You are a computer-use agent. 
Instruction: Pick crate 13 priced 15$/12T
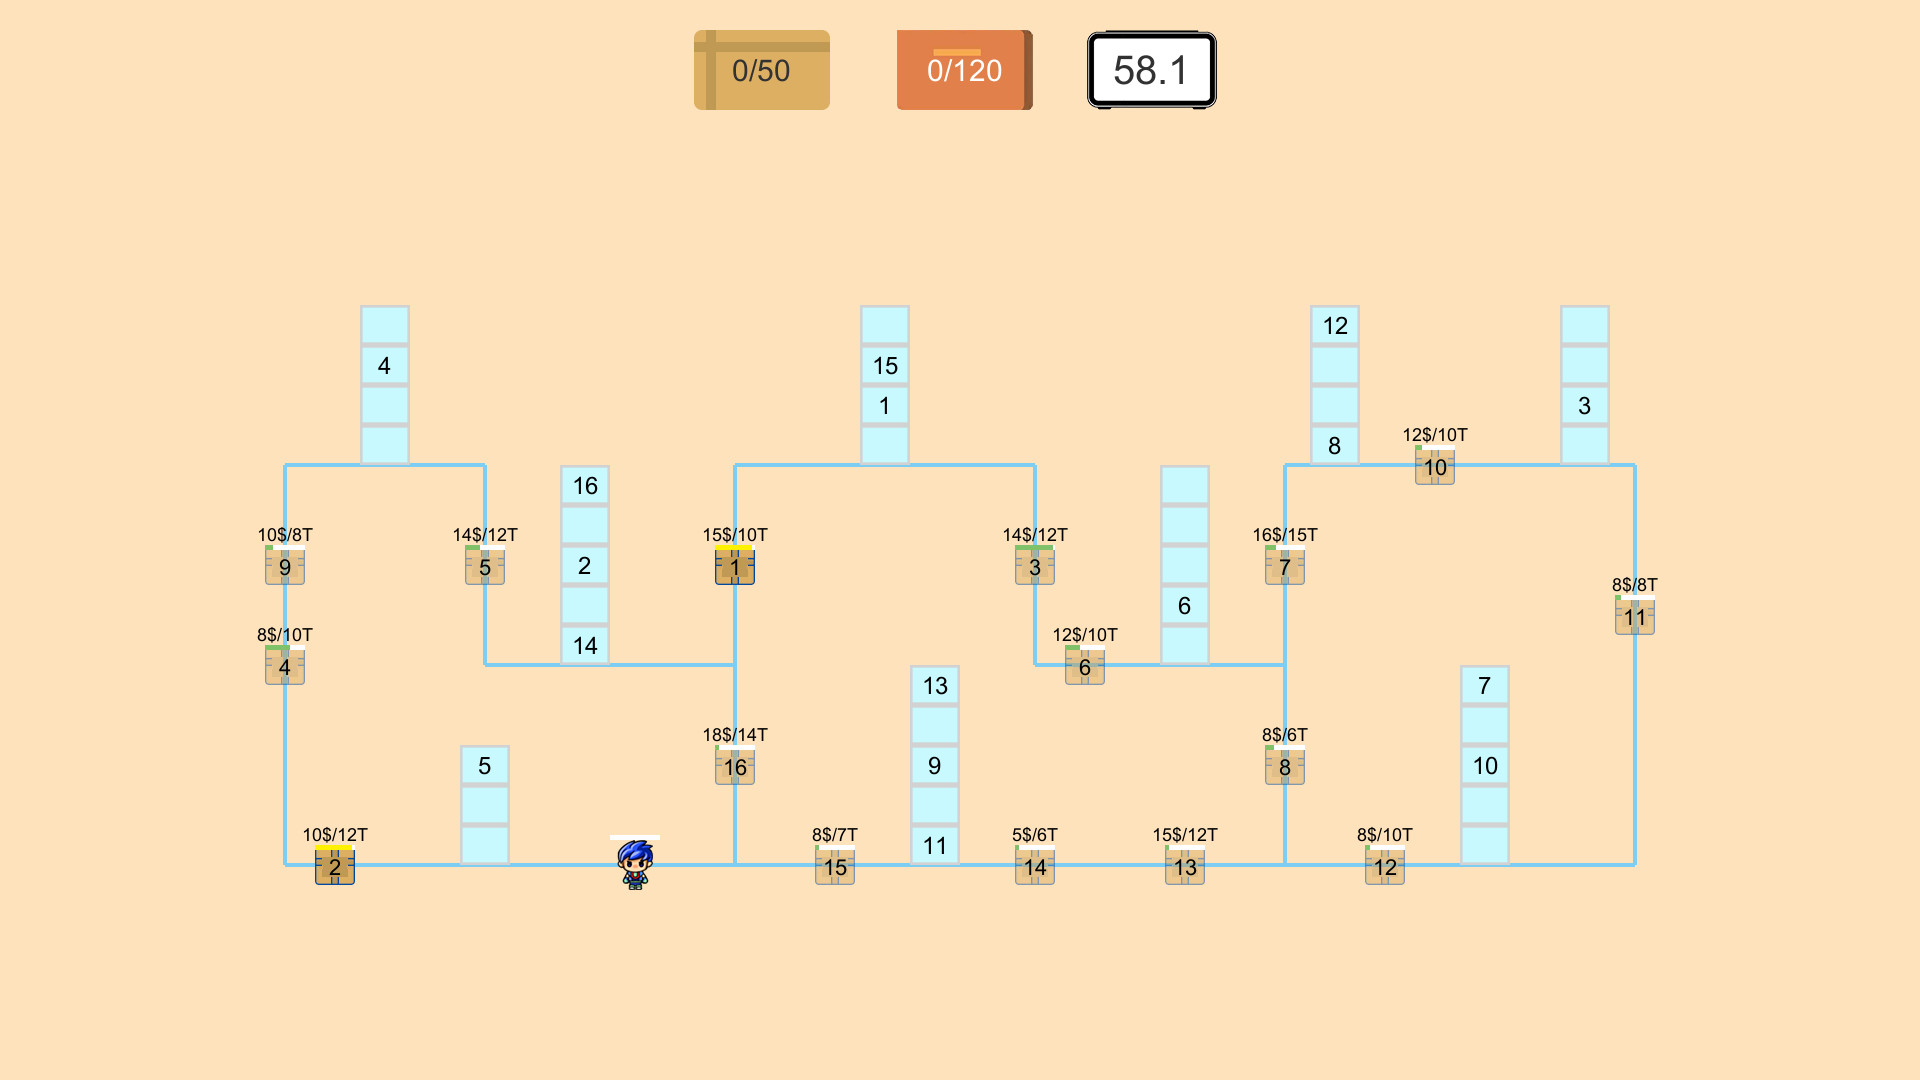(x=1185, y=867)
